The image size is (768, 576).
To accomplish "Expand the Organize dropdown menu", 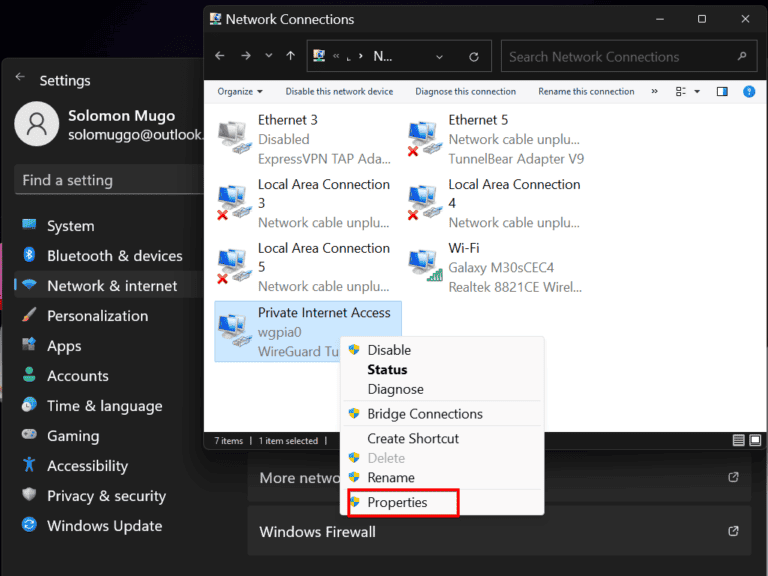I will pos(240,91).
